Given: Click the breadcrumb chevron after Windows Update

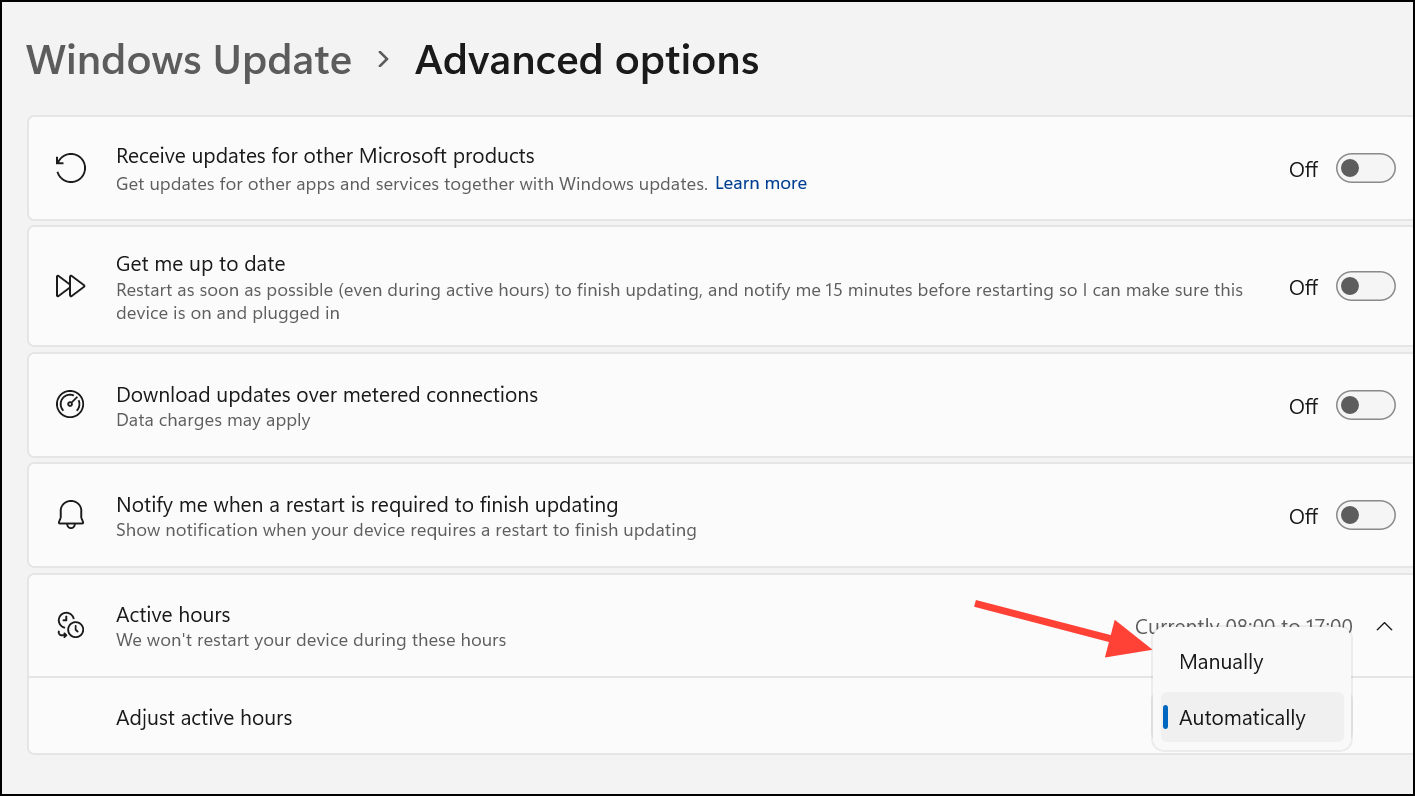Looking at the screenshot, I should tap(383, 60).
